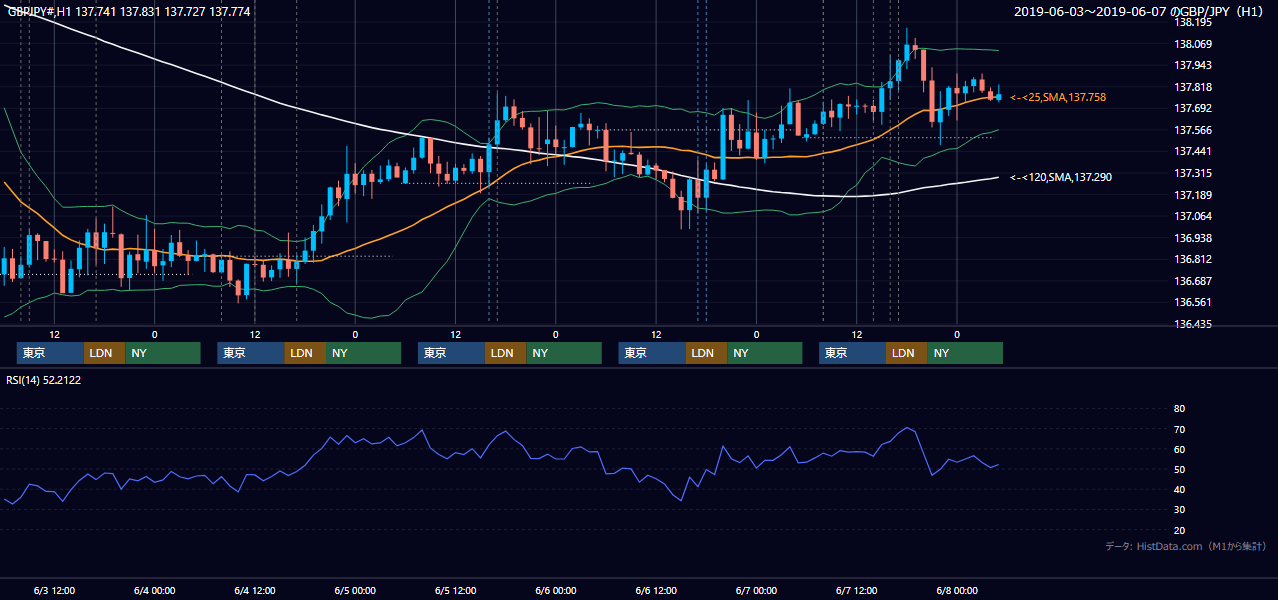Select the 6/6 12:00 time axis label
The image size is (1278, 600).
tap(655, 590)
